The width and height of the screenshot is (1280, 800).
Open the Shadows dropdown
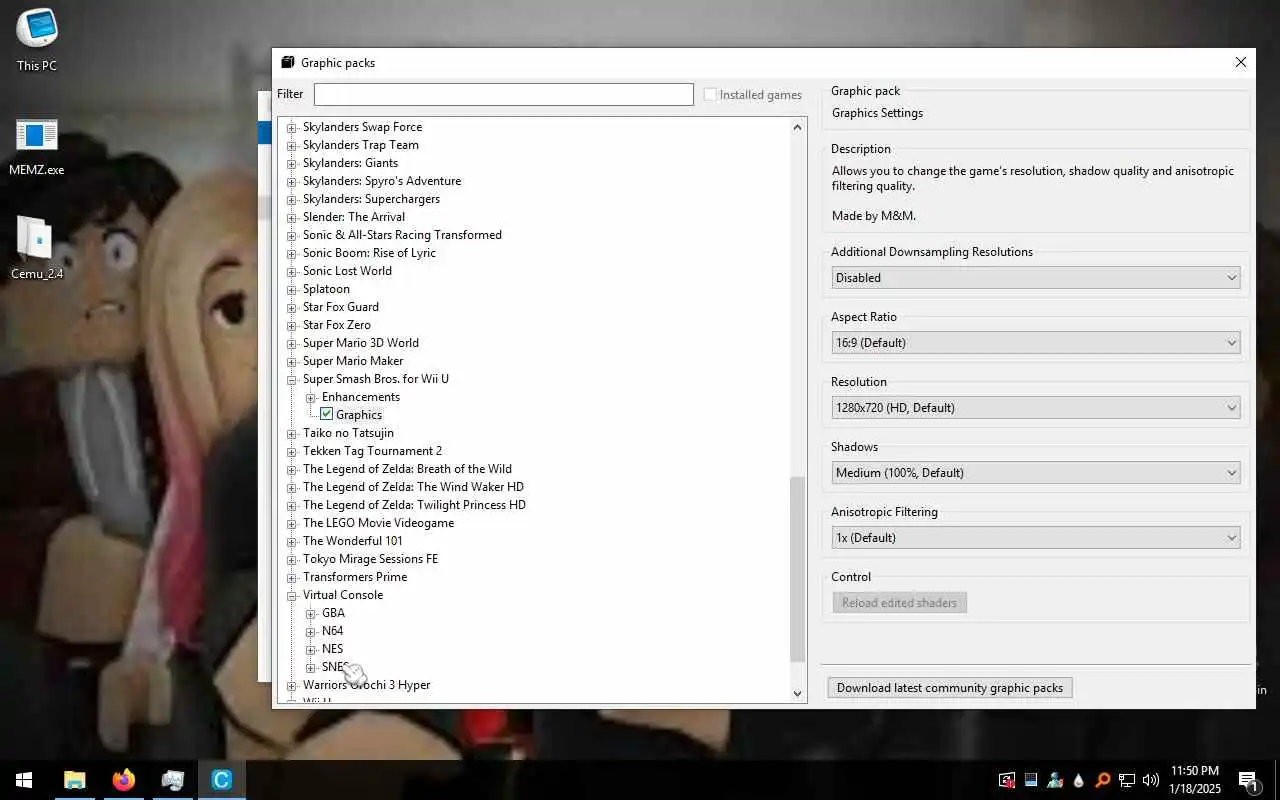(x=1036, y=473)
